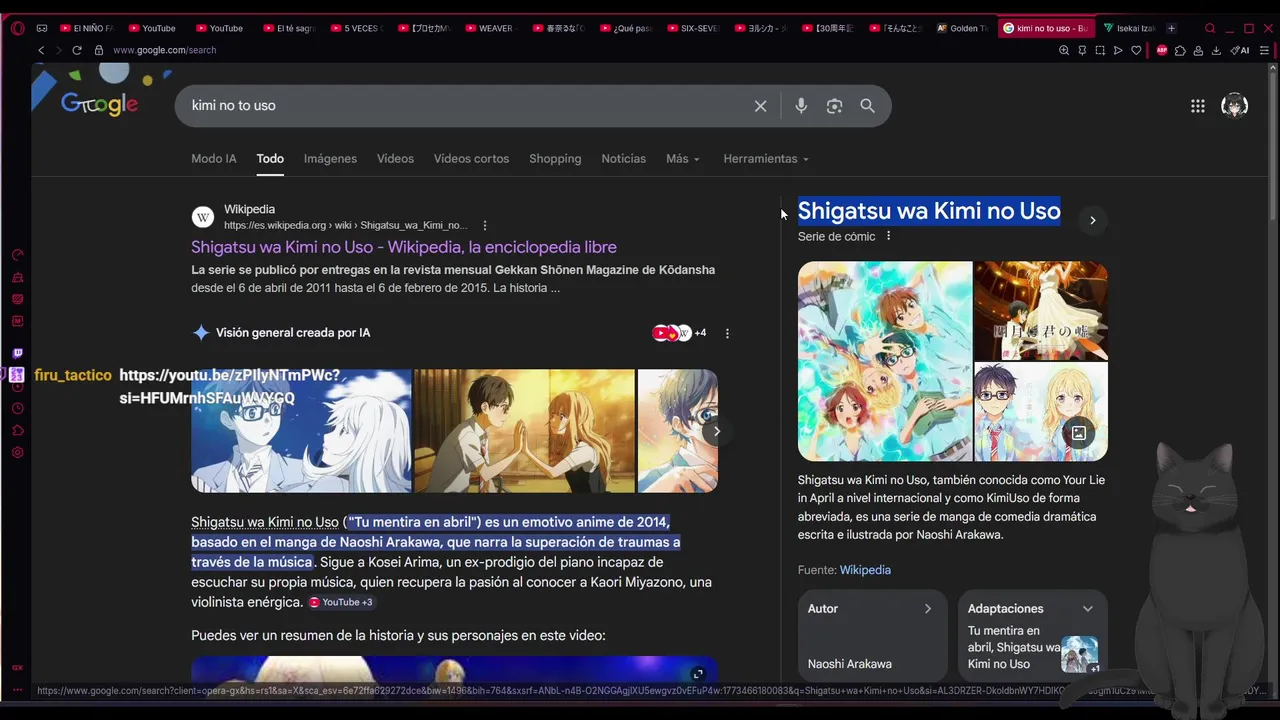The image size is (1280, 720).
Task: Open the YouTube +3 sources chip
Action: tap(340, 602)
